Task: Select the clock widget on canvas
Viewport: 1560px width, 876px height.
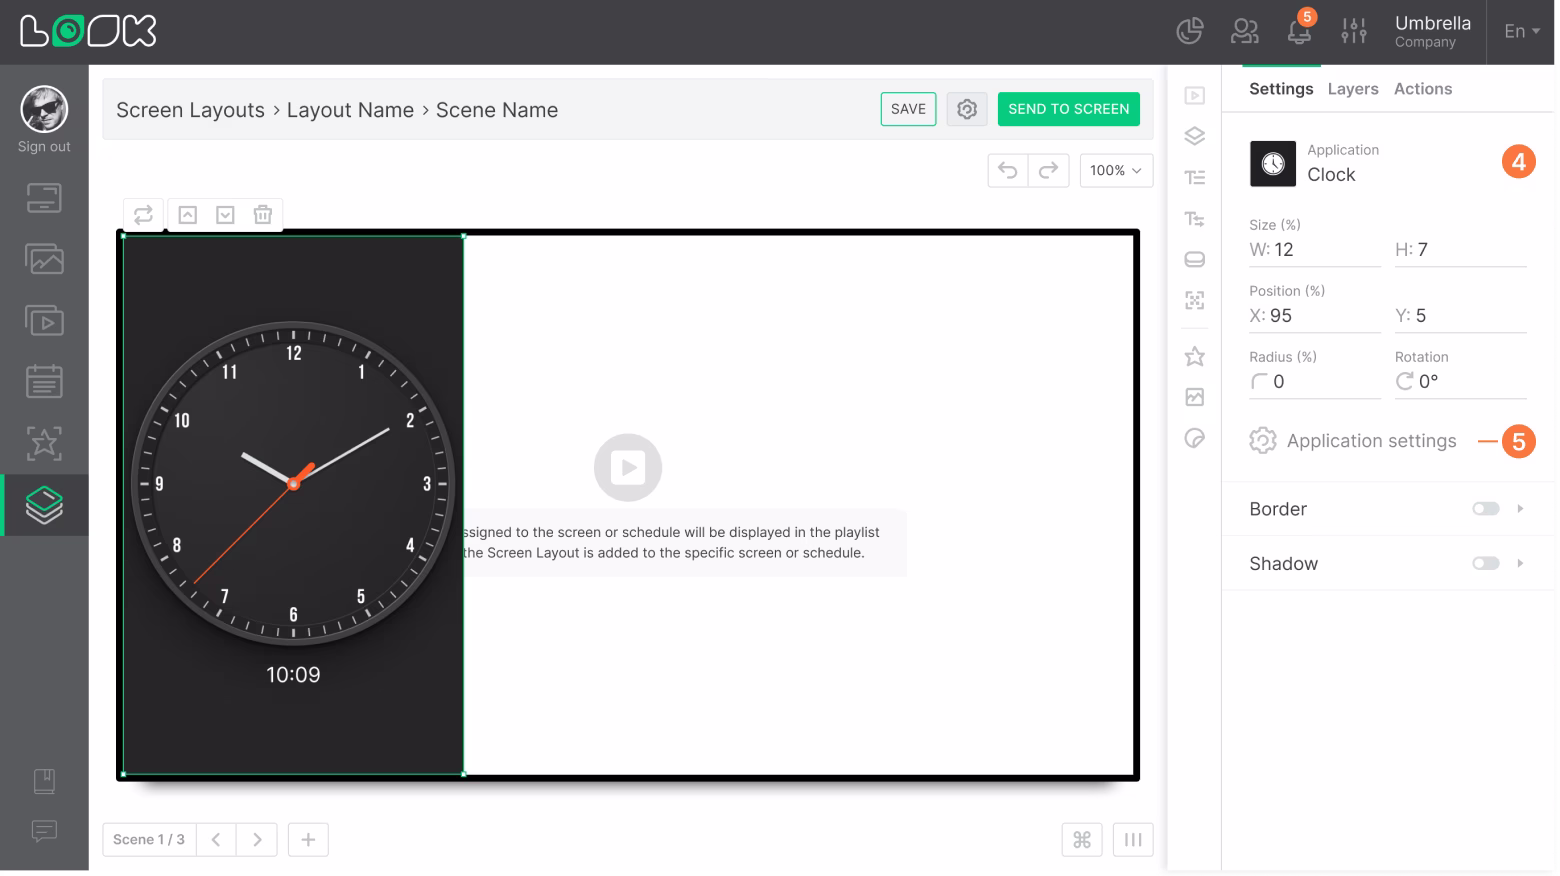Action: tap(293, 505)
